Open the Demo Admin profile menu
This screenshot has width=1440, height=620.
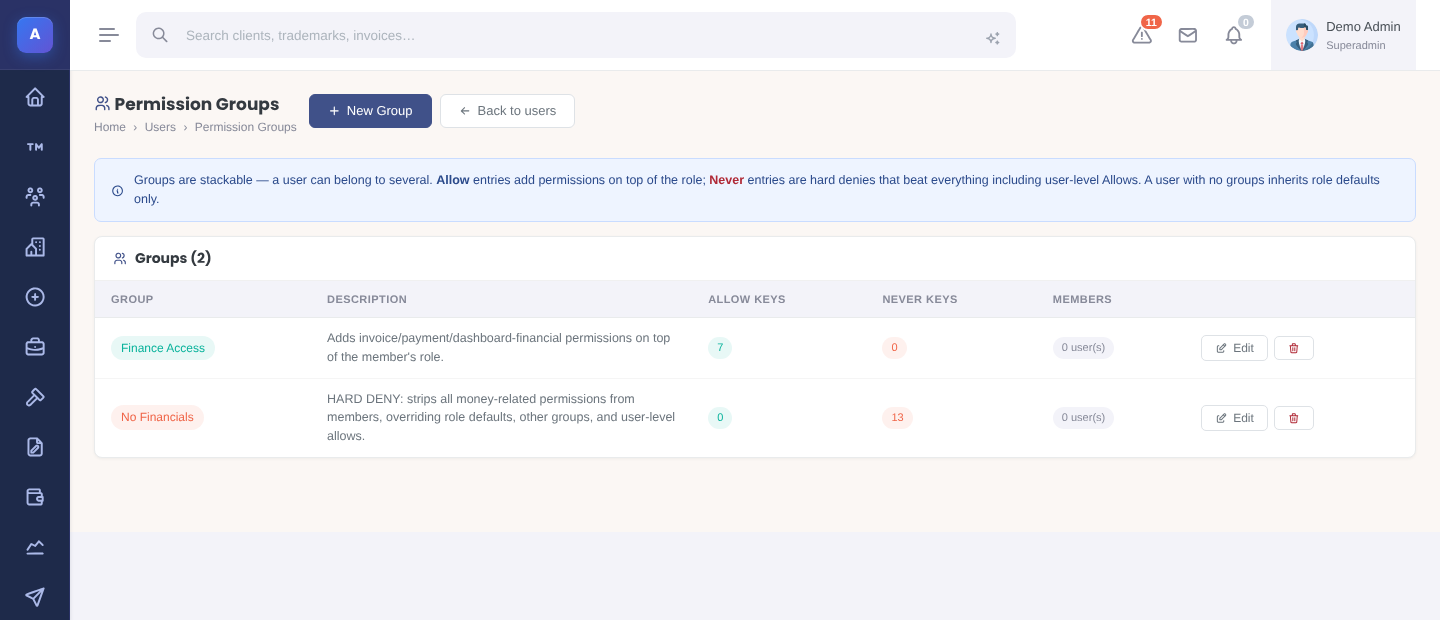pyautogui.click(x=1343, y=35)
